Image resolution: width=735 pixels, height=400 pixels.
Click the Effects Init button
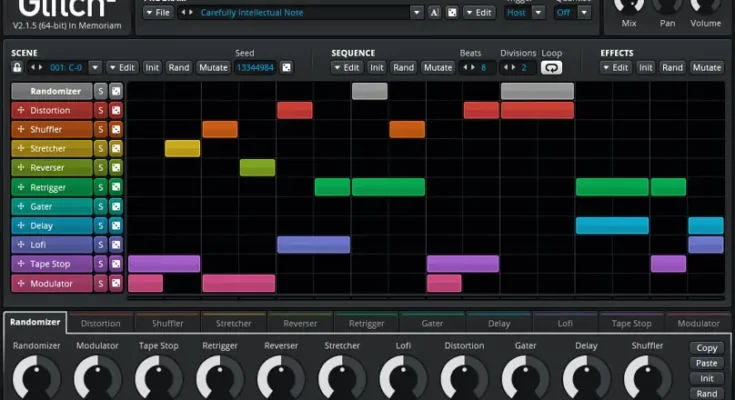pos(645,68)
